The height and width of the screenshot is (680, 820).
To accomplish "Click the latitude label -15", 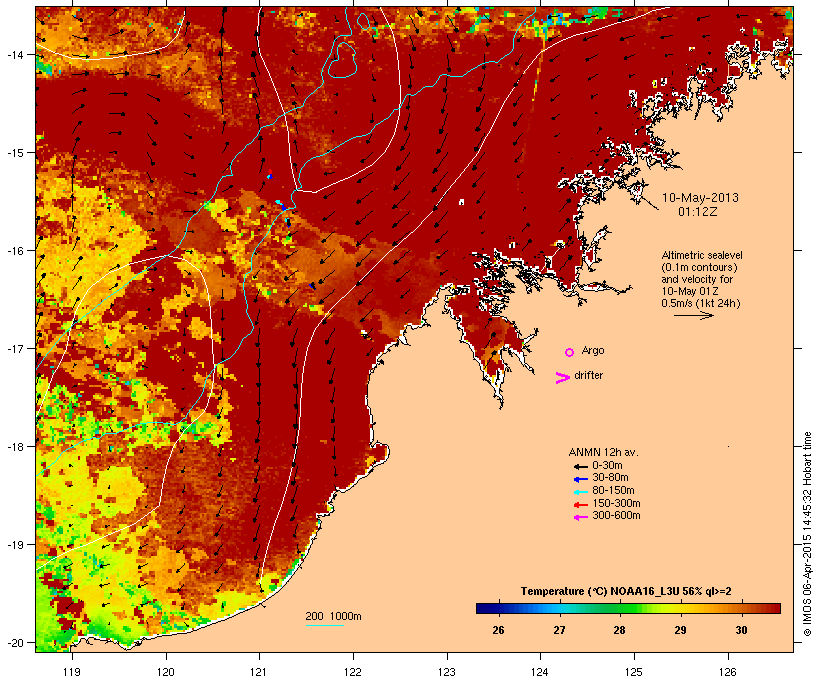I will coord(14,153).
